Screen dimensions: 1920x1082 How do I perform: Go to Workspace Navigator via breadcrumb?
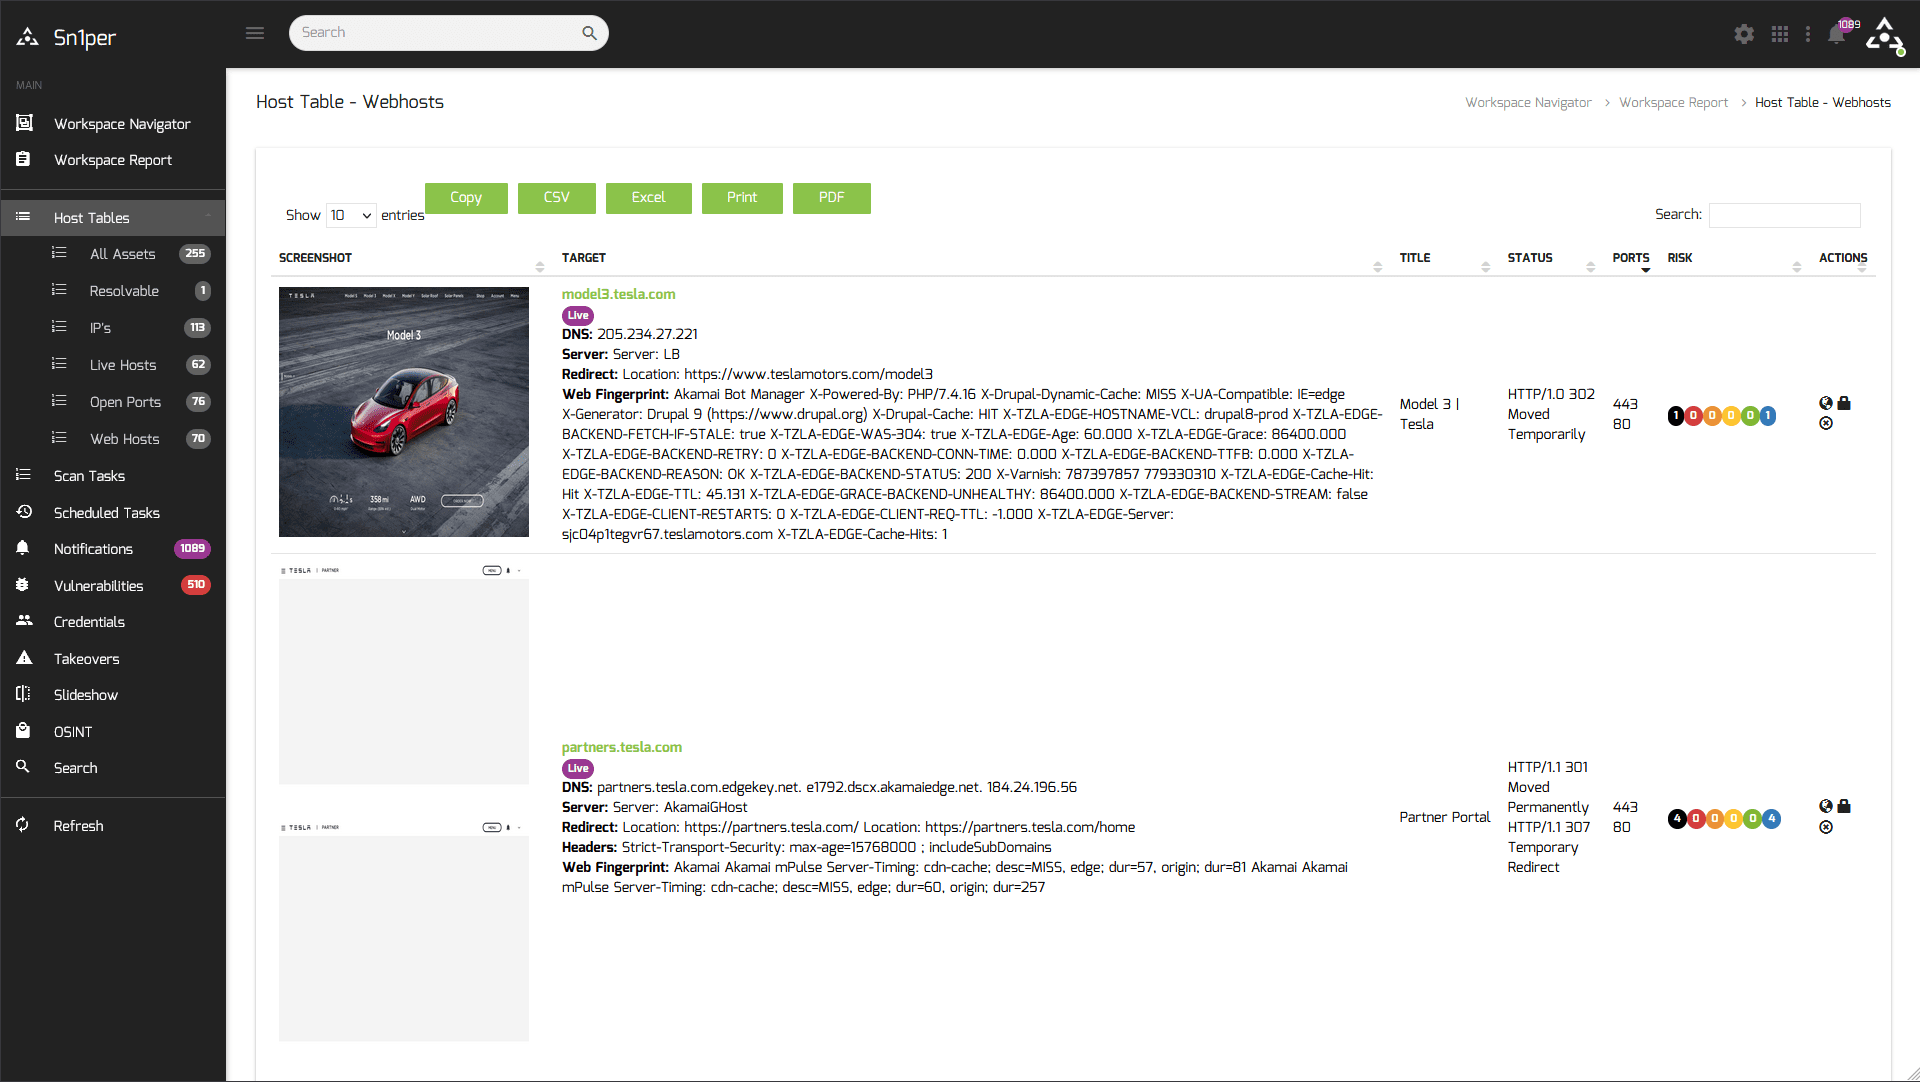pos(1528,102)
